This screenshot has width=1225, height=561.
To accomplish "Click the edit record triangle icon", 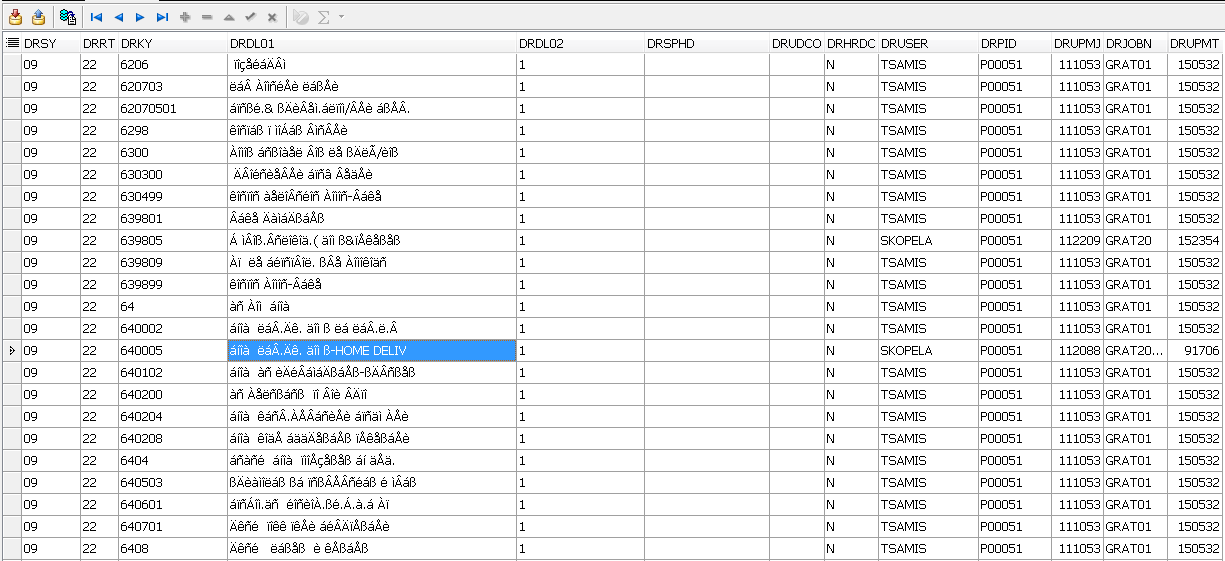I will pos(229,17).
